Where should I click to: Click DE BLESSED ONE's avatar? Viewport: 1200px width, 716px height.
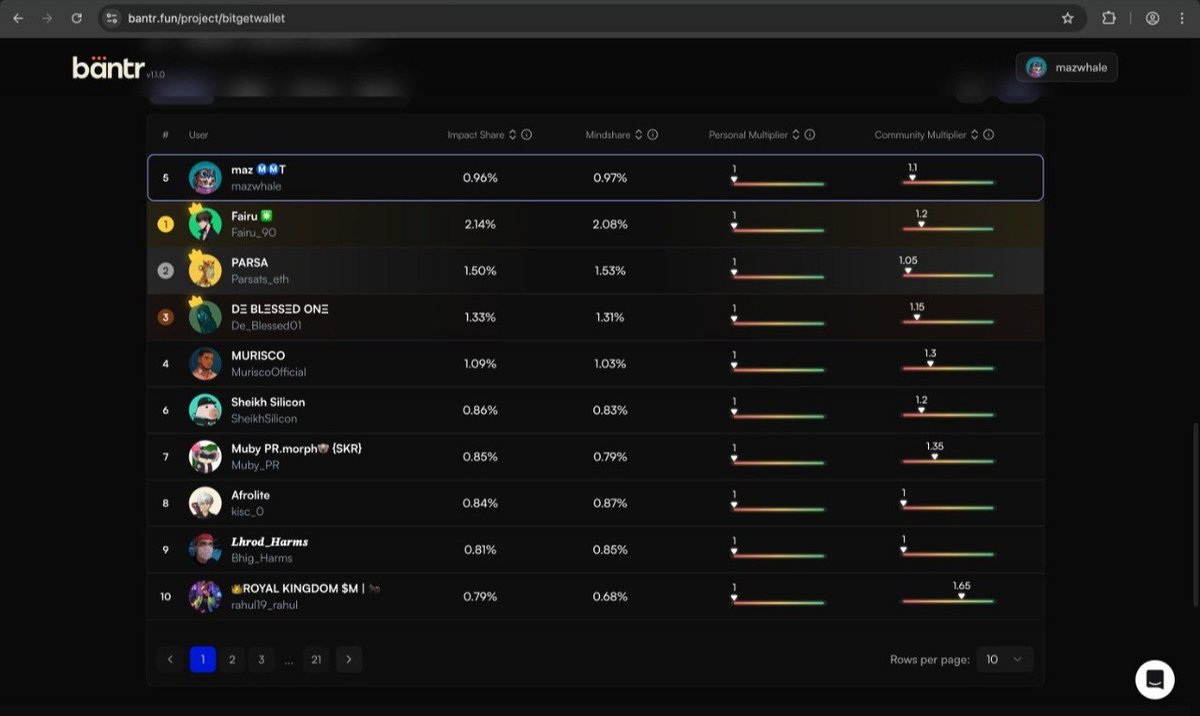205,317
